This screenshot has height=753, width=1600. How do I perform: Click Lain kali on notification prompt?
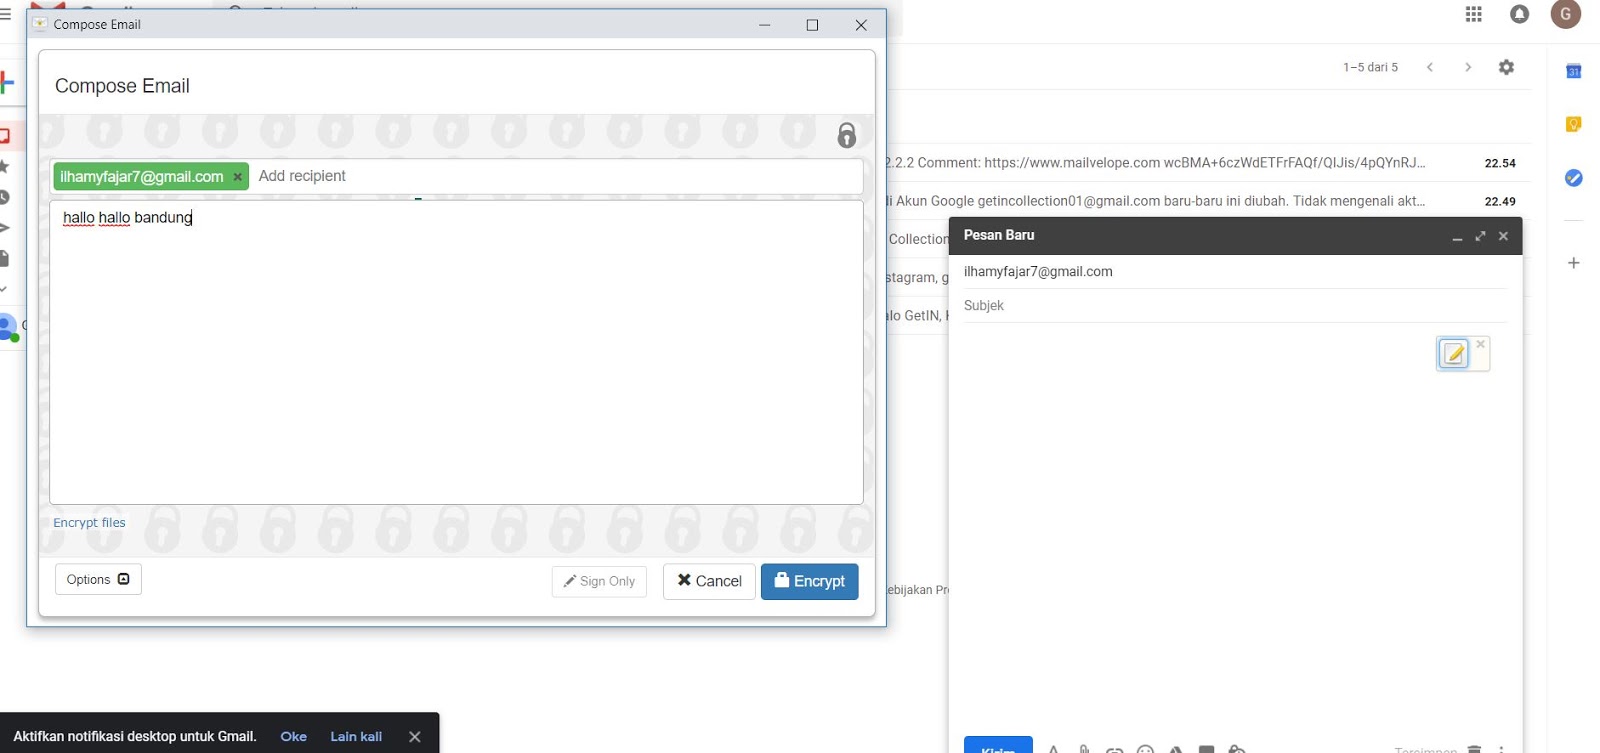point(356,736)
